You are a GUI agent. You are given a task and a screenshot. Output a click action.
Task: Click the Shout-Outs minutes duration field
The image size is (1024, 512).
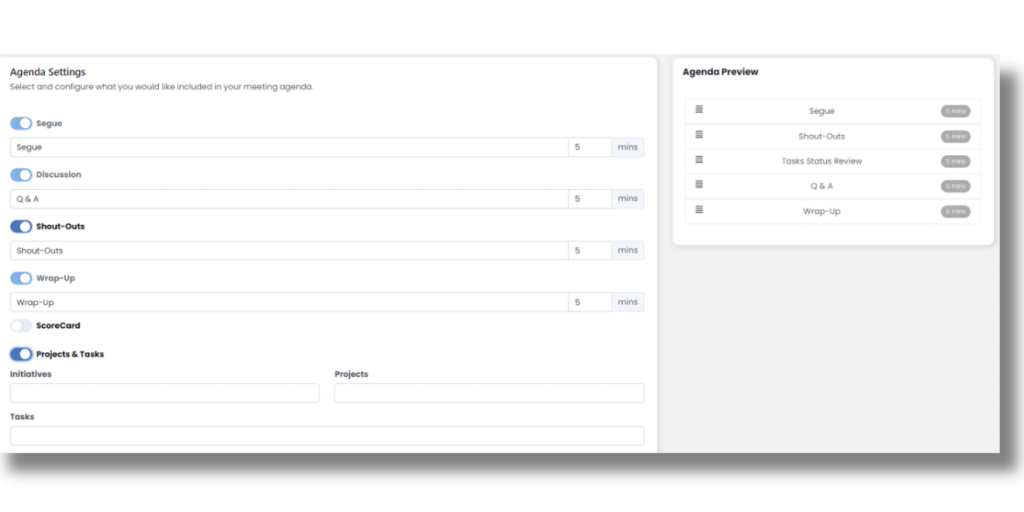(589, 251)
